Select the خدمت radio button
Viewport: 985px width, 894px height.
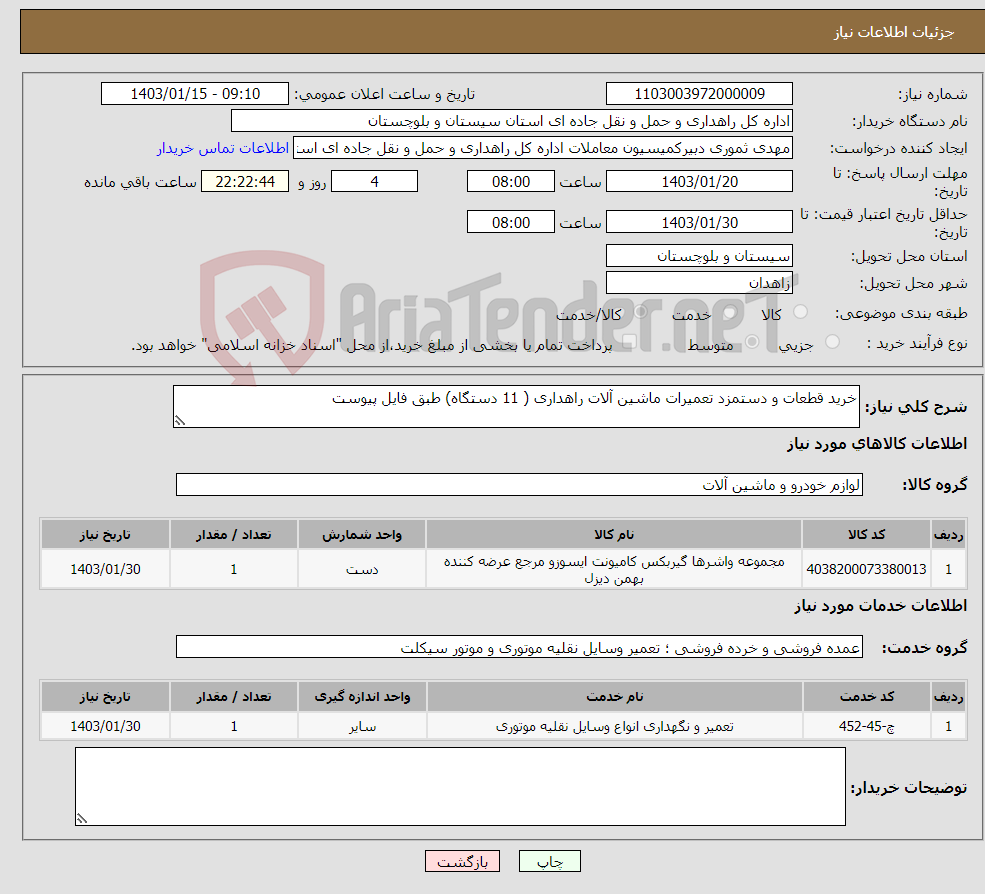(x=730, y=312)
